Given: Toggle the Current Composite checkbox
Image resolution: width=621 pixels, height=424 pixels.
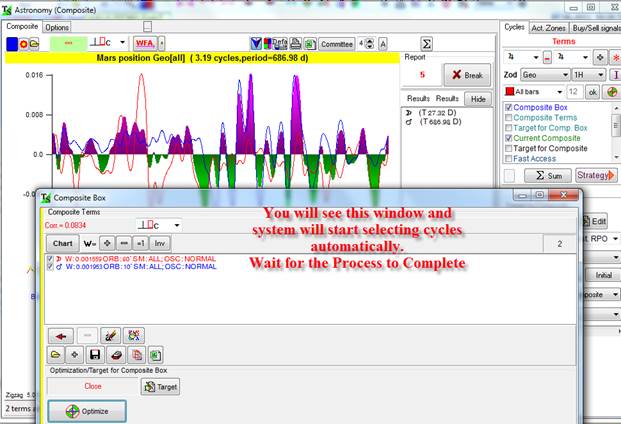Looking at the screenshot, I should click(x=510, y=138).
